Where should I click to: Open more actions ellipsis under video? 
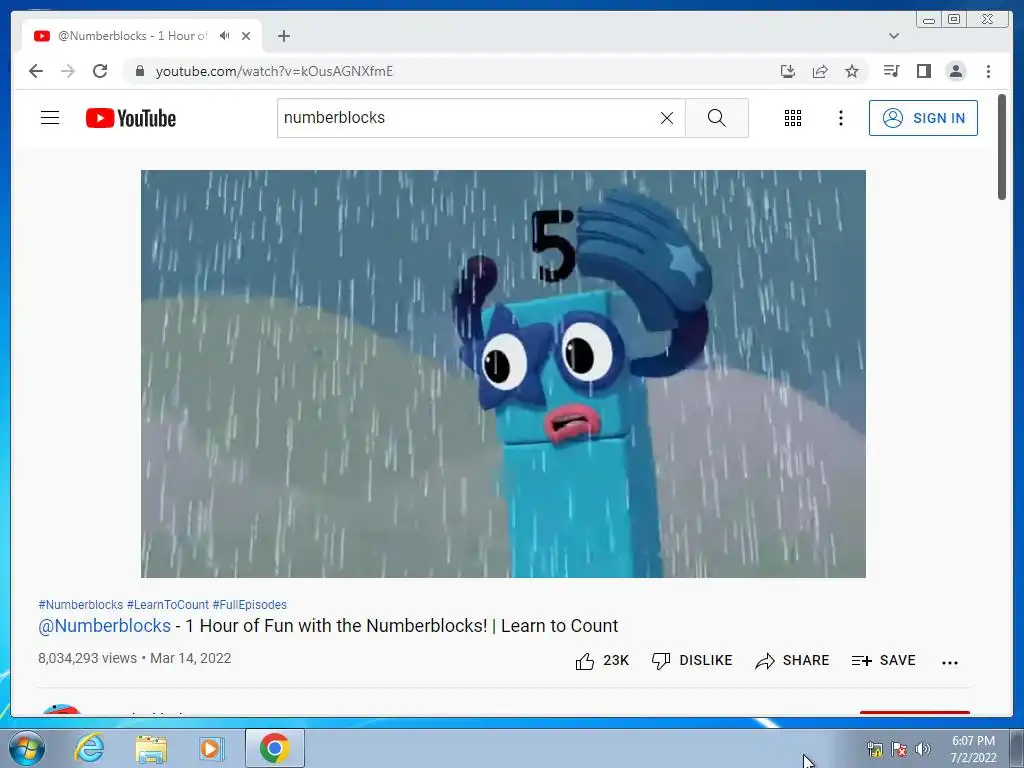pyautogui.click(x=950, y=662)
